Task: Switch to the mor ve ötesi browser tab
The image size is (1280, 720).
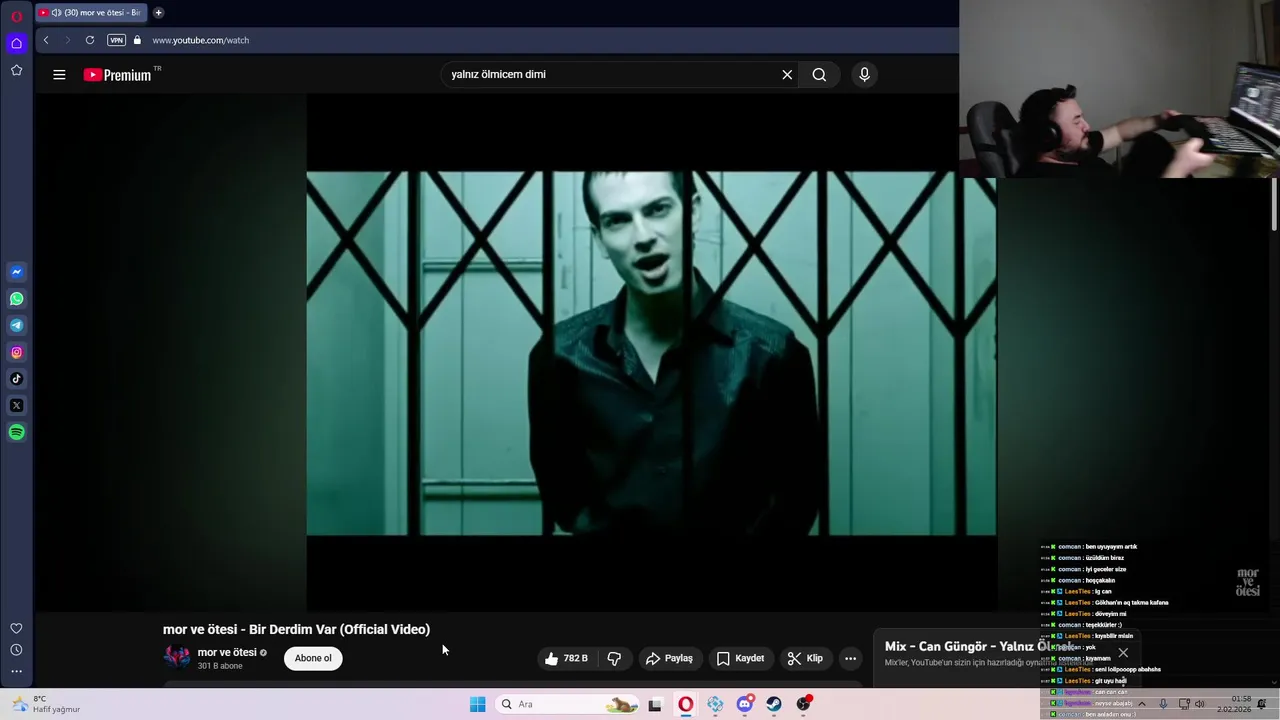Action: (x=90, y=13)
